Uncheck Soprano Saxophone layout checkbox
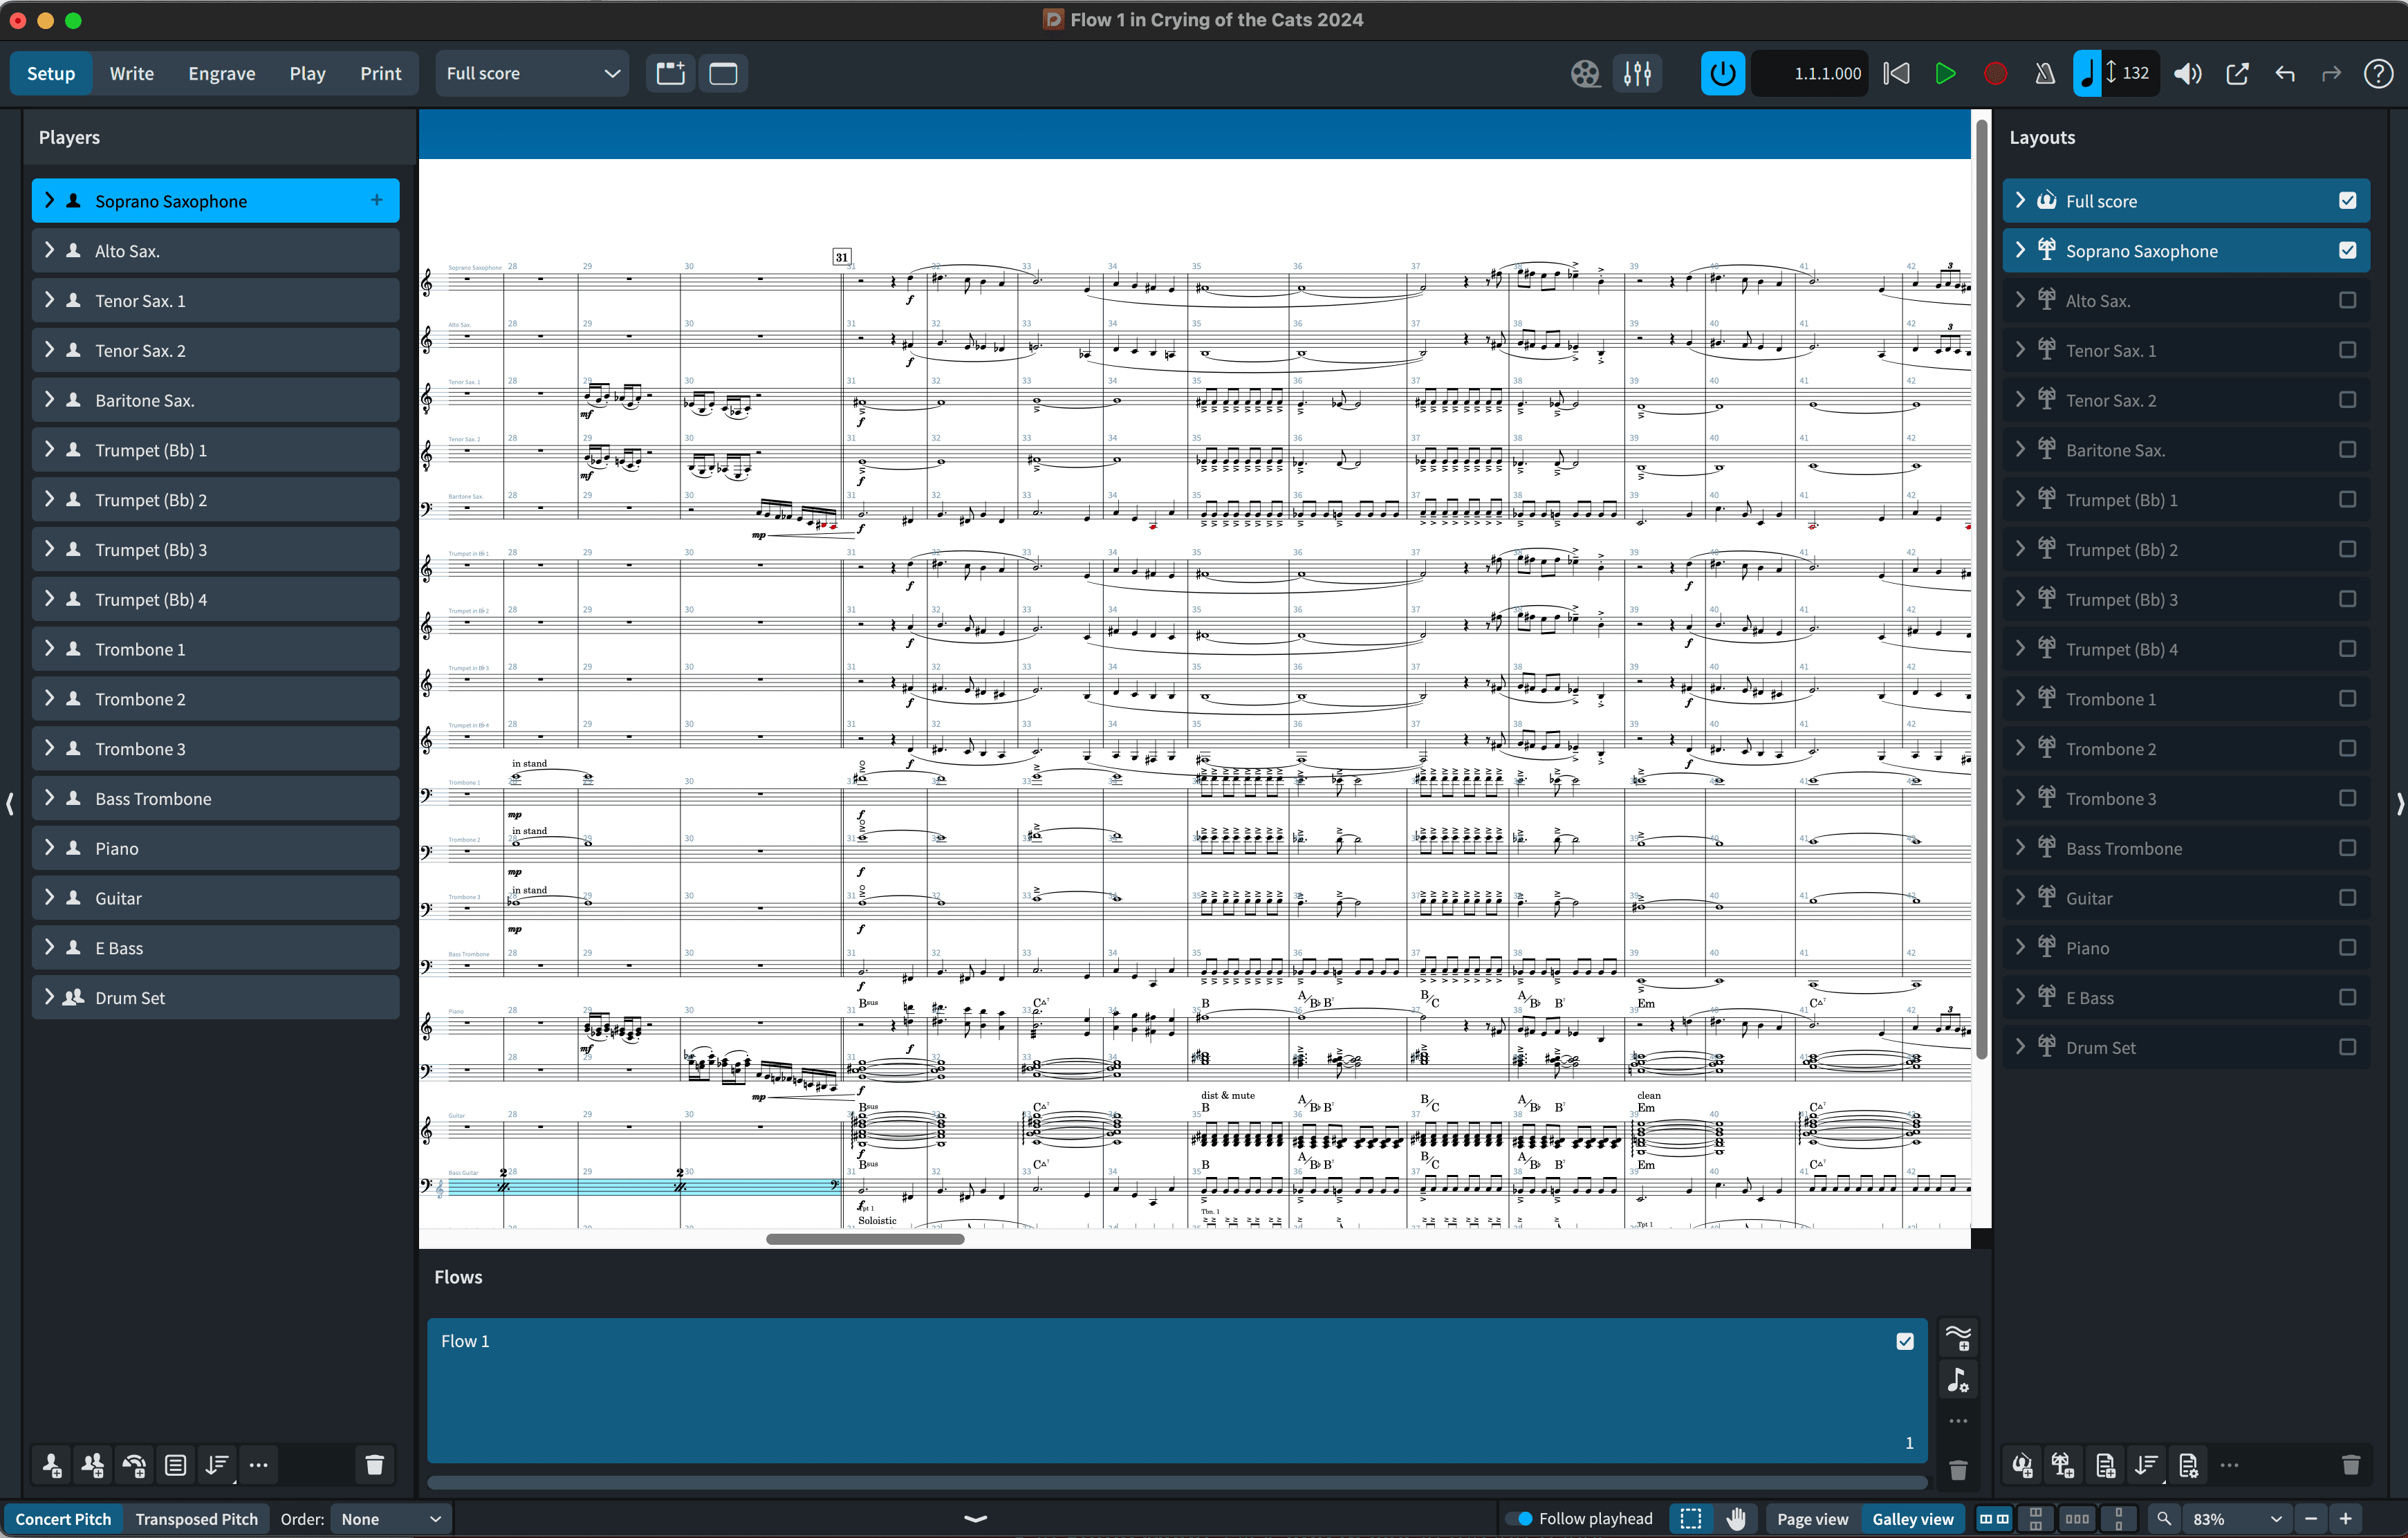Screen dimensions: 2408x1538 (2348, 250)
